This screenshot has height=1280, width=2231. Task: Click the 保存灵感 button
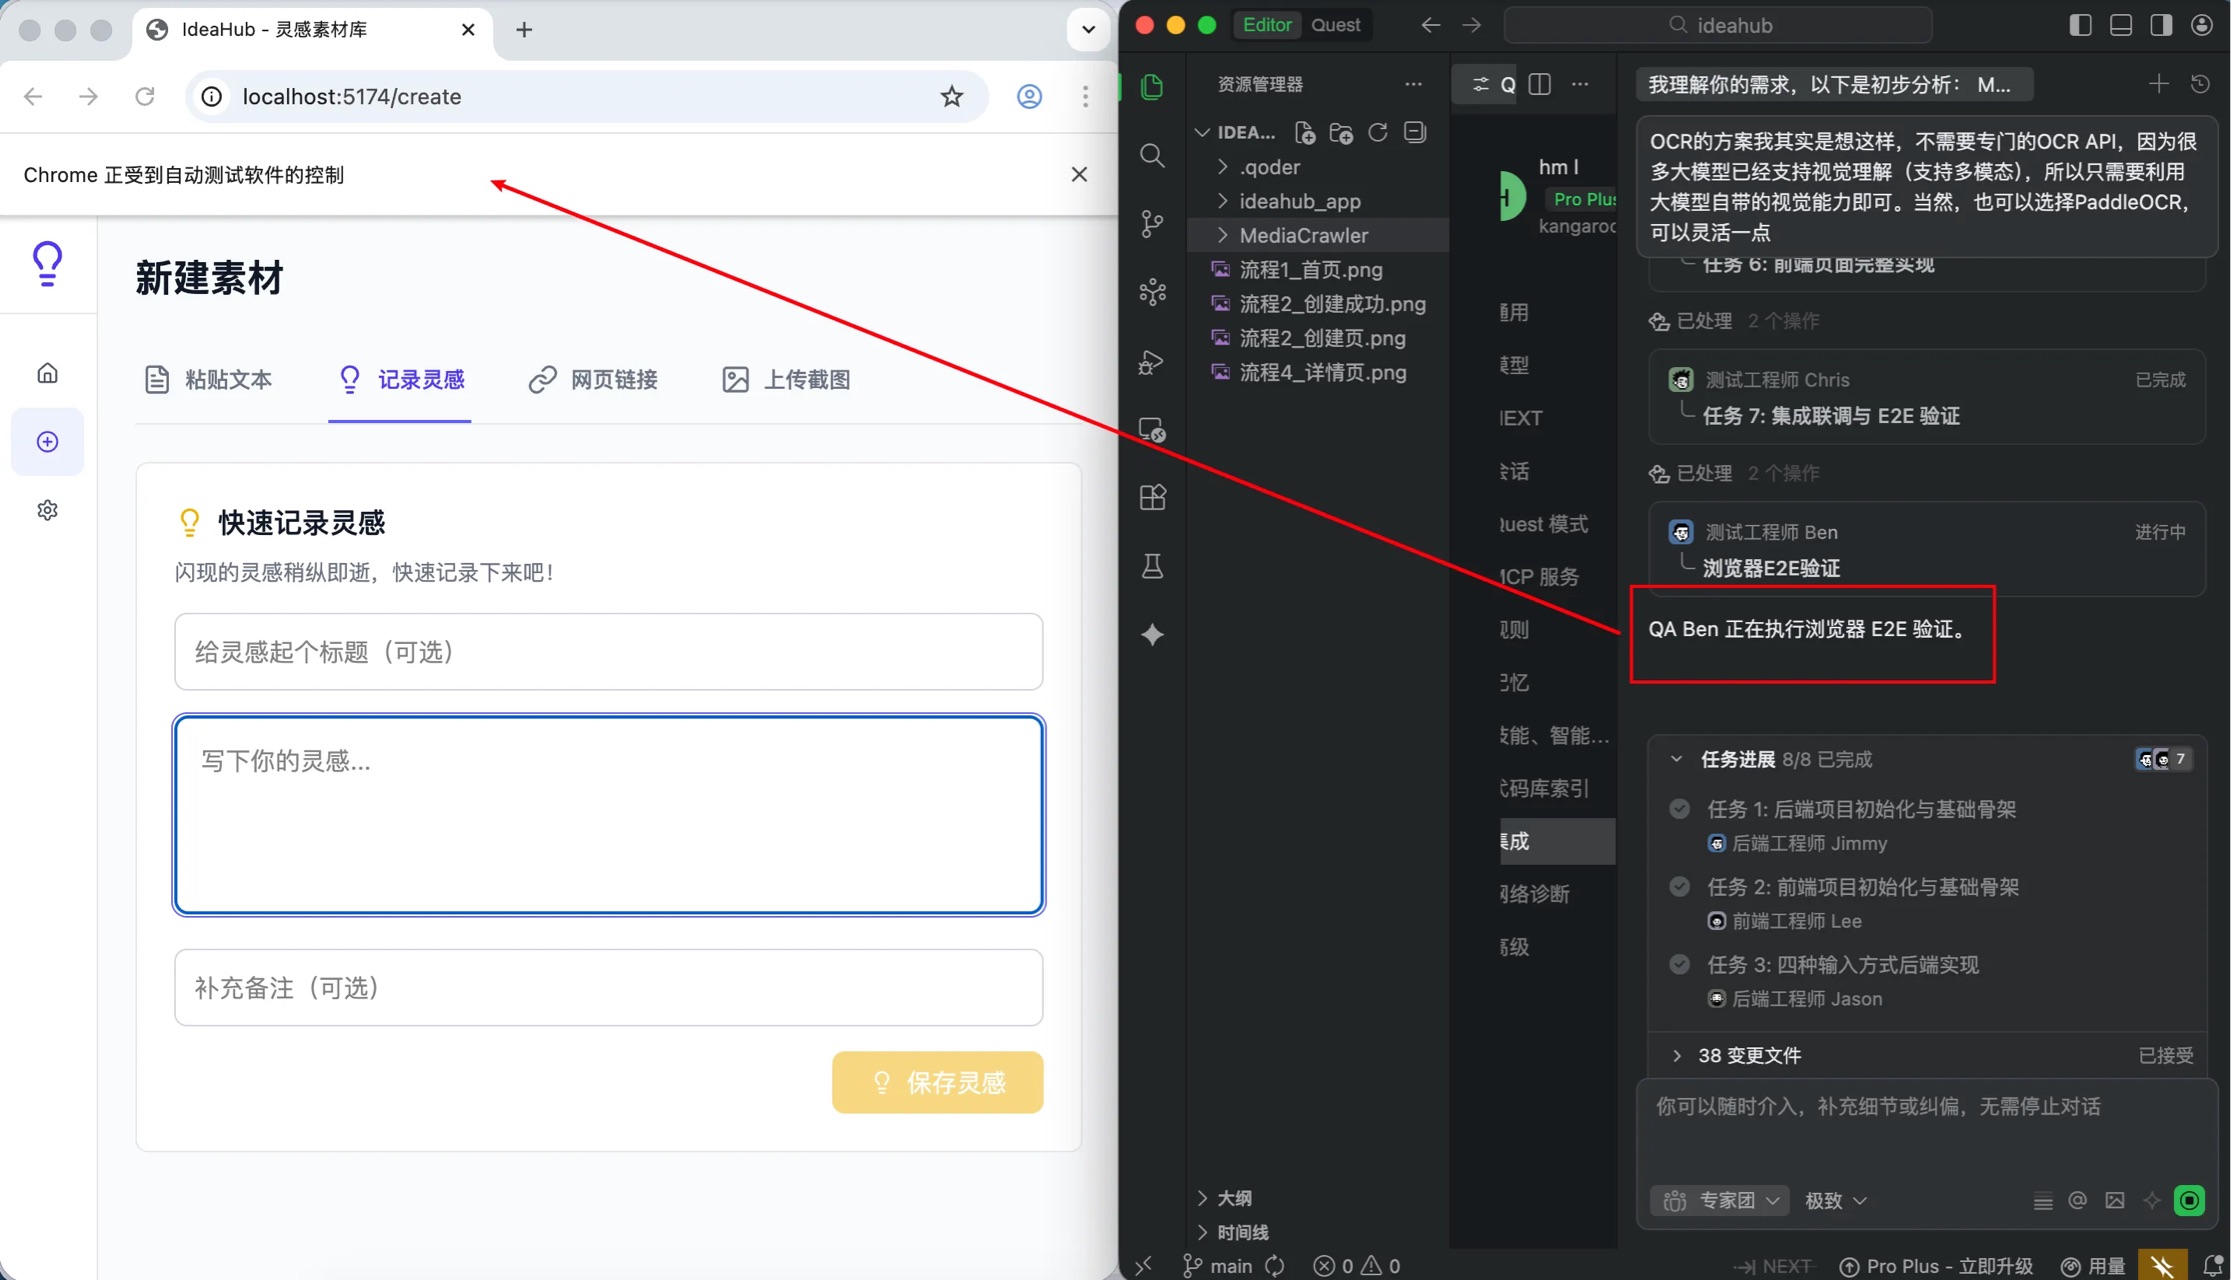click(x=937, y=1082)
